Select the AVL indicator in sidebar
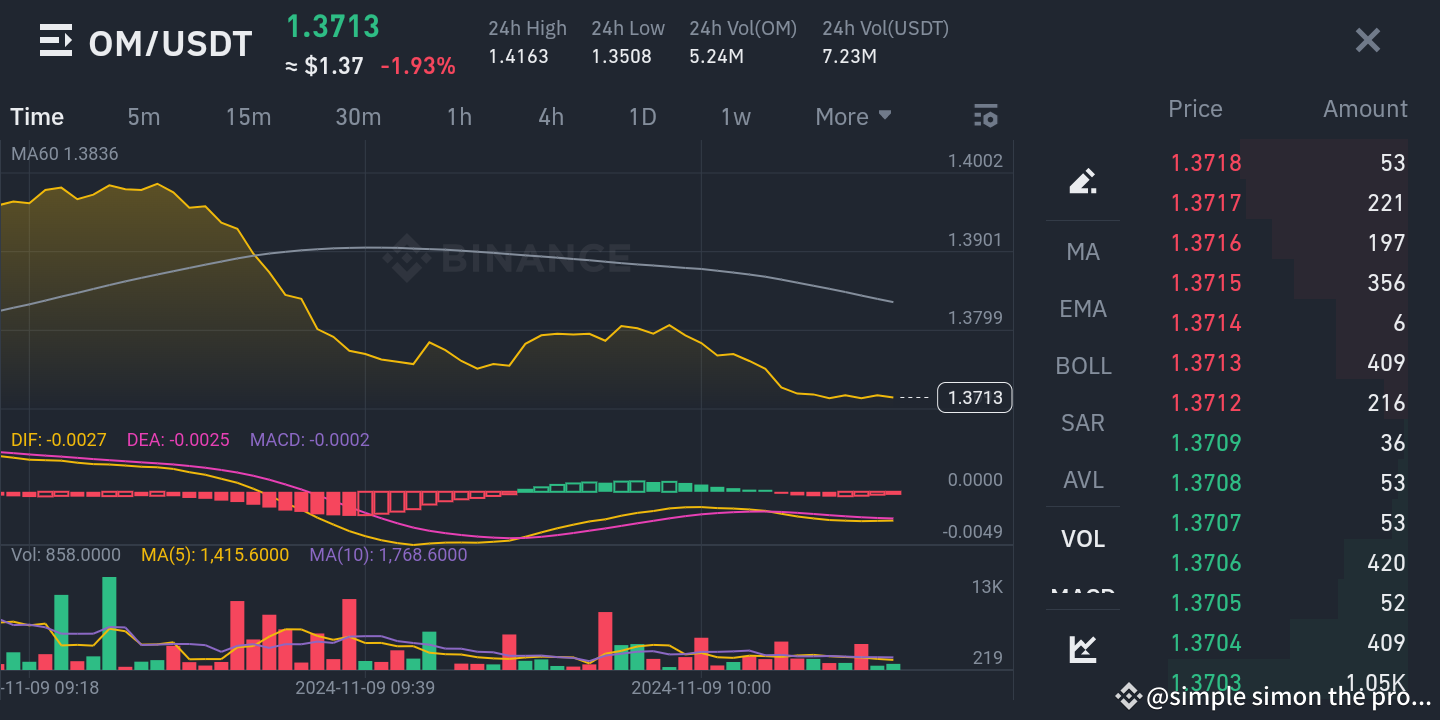Viewport: 1440px width, 720px height. tap(1083, 480)
